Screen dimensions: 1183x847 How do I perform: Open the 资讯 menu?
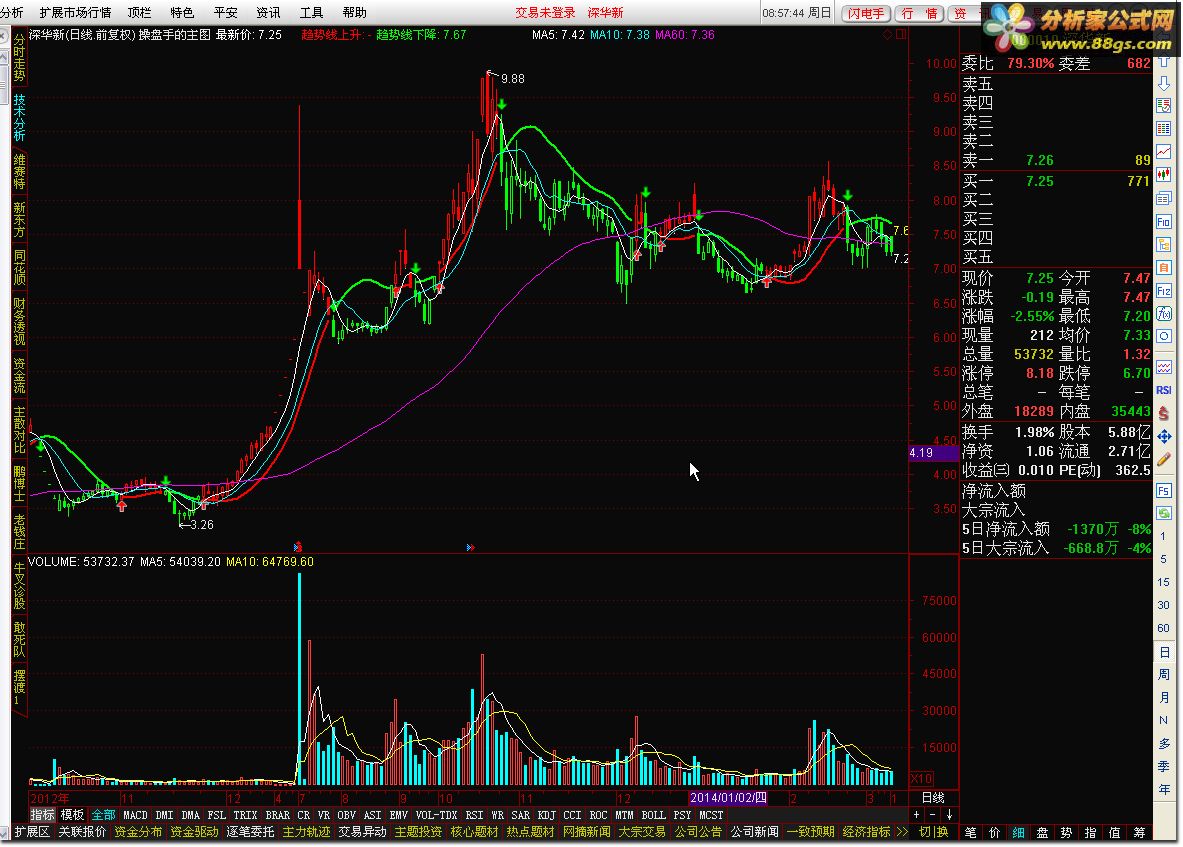(x=269, y=13)
